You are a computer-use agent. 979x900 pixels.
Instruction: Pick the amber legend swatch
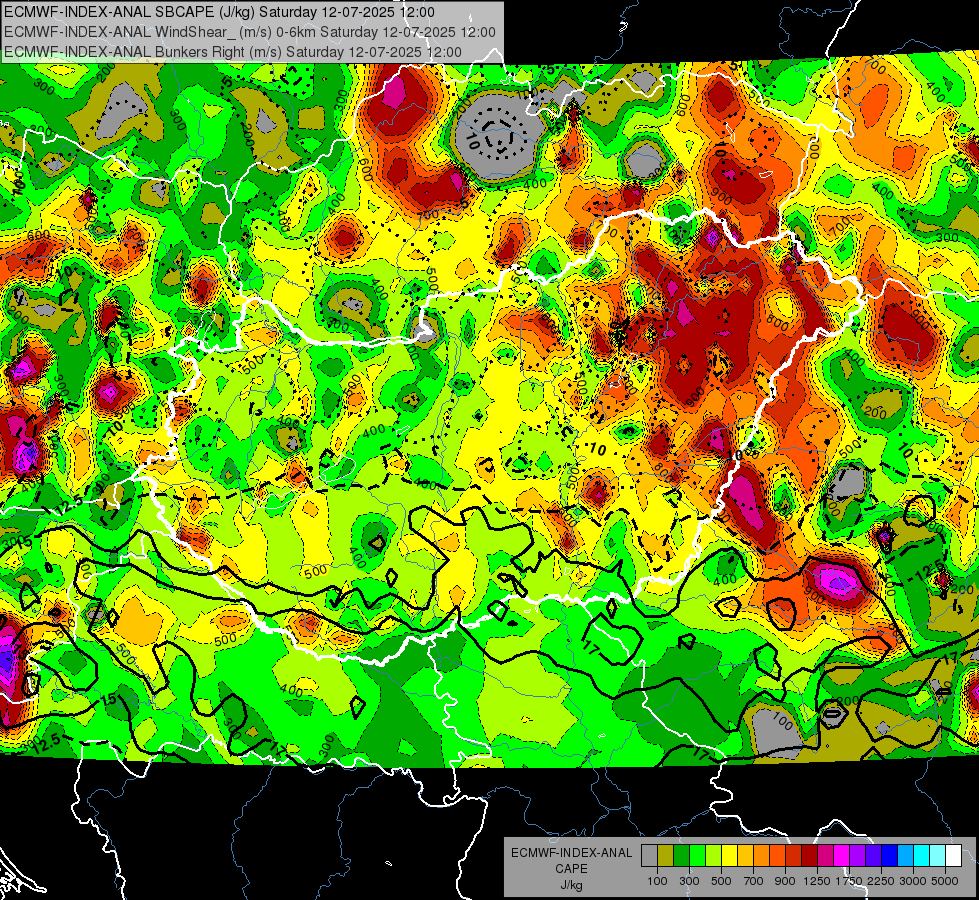pyautogui.click(x=745, y=856)
